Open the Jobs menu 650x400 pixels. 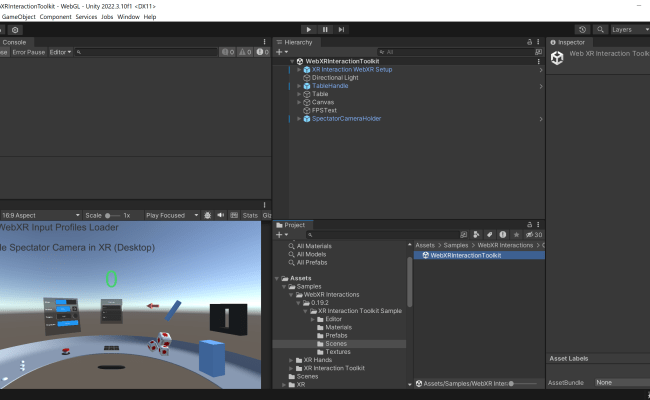tap(107, 17)
